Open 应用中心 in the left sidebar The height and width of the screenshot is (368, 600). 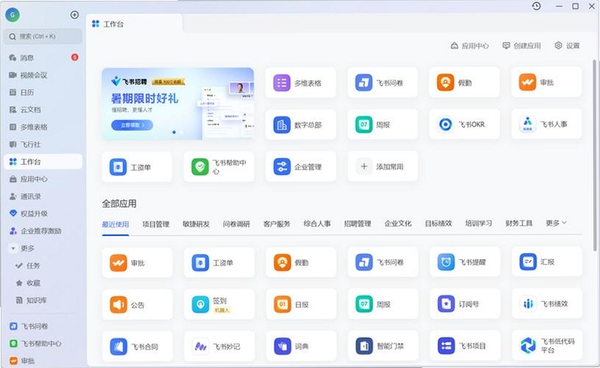[43, 179]
